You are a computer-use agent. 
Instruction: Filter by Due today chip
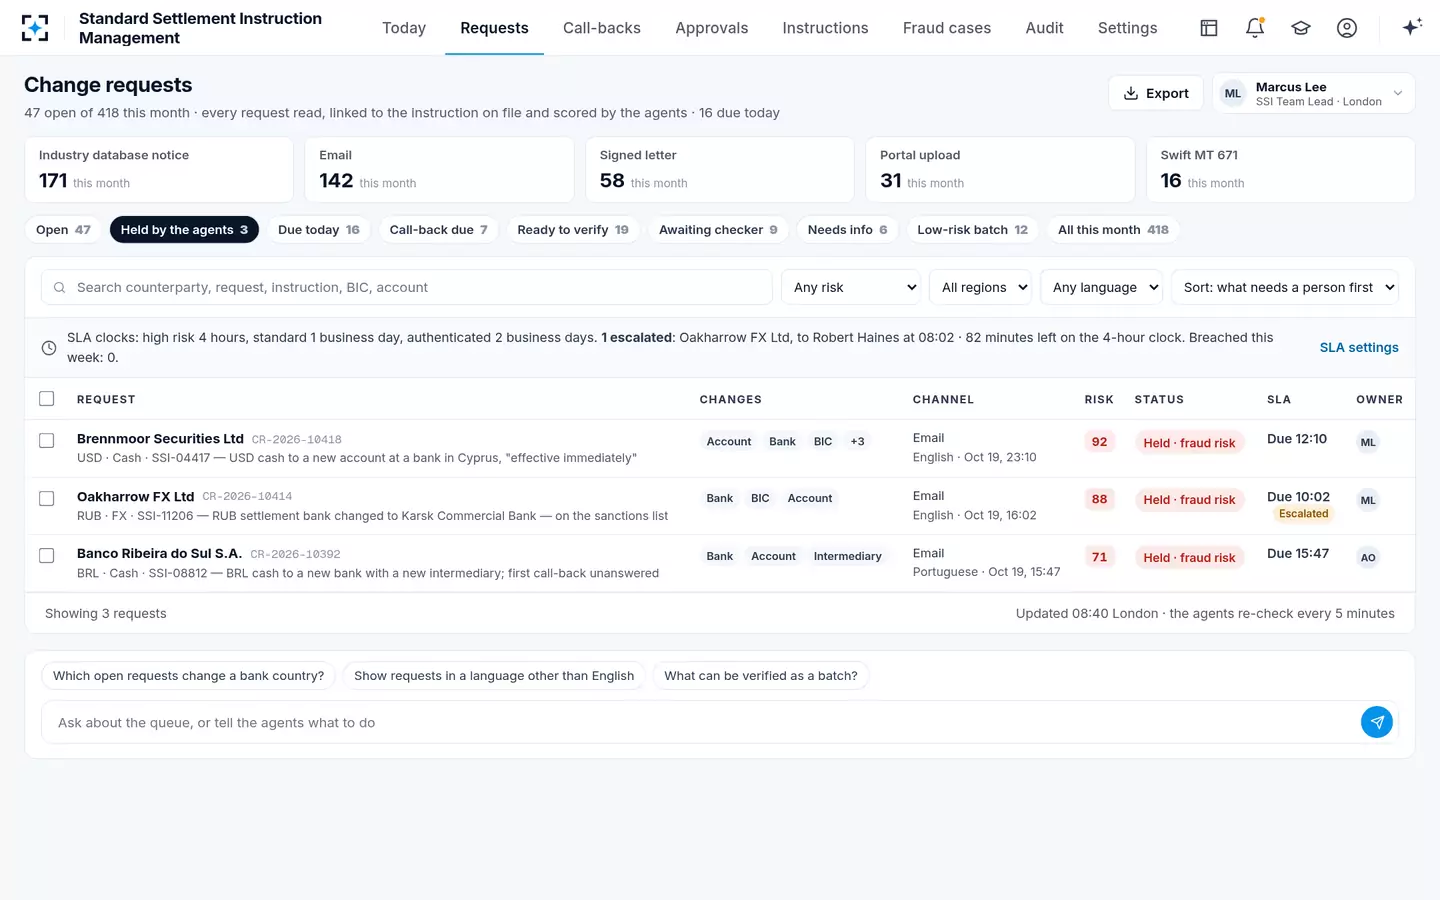(319, 230)
